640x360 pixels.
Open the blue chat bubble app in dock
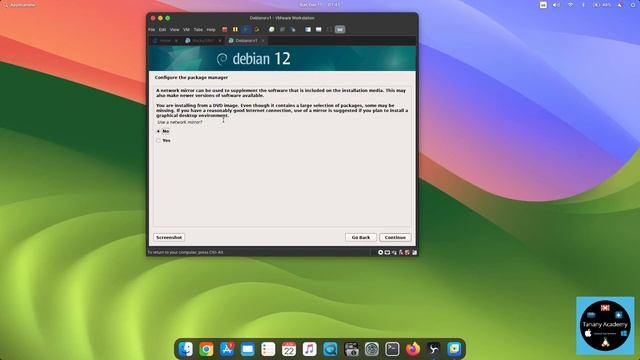click(x=330, y=349)
